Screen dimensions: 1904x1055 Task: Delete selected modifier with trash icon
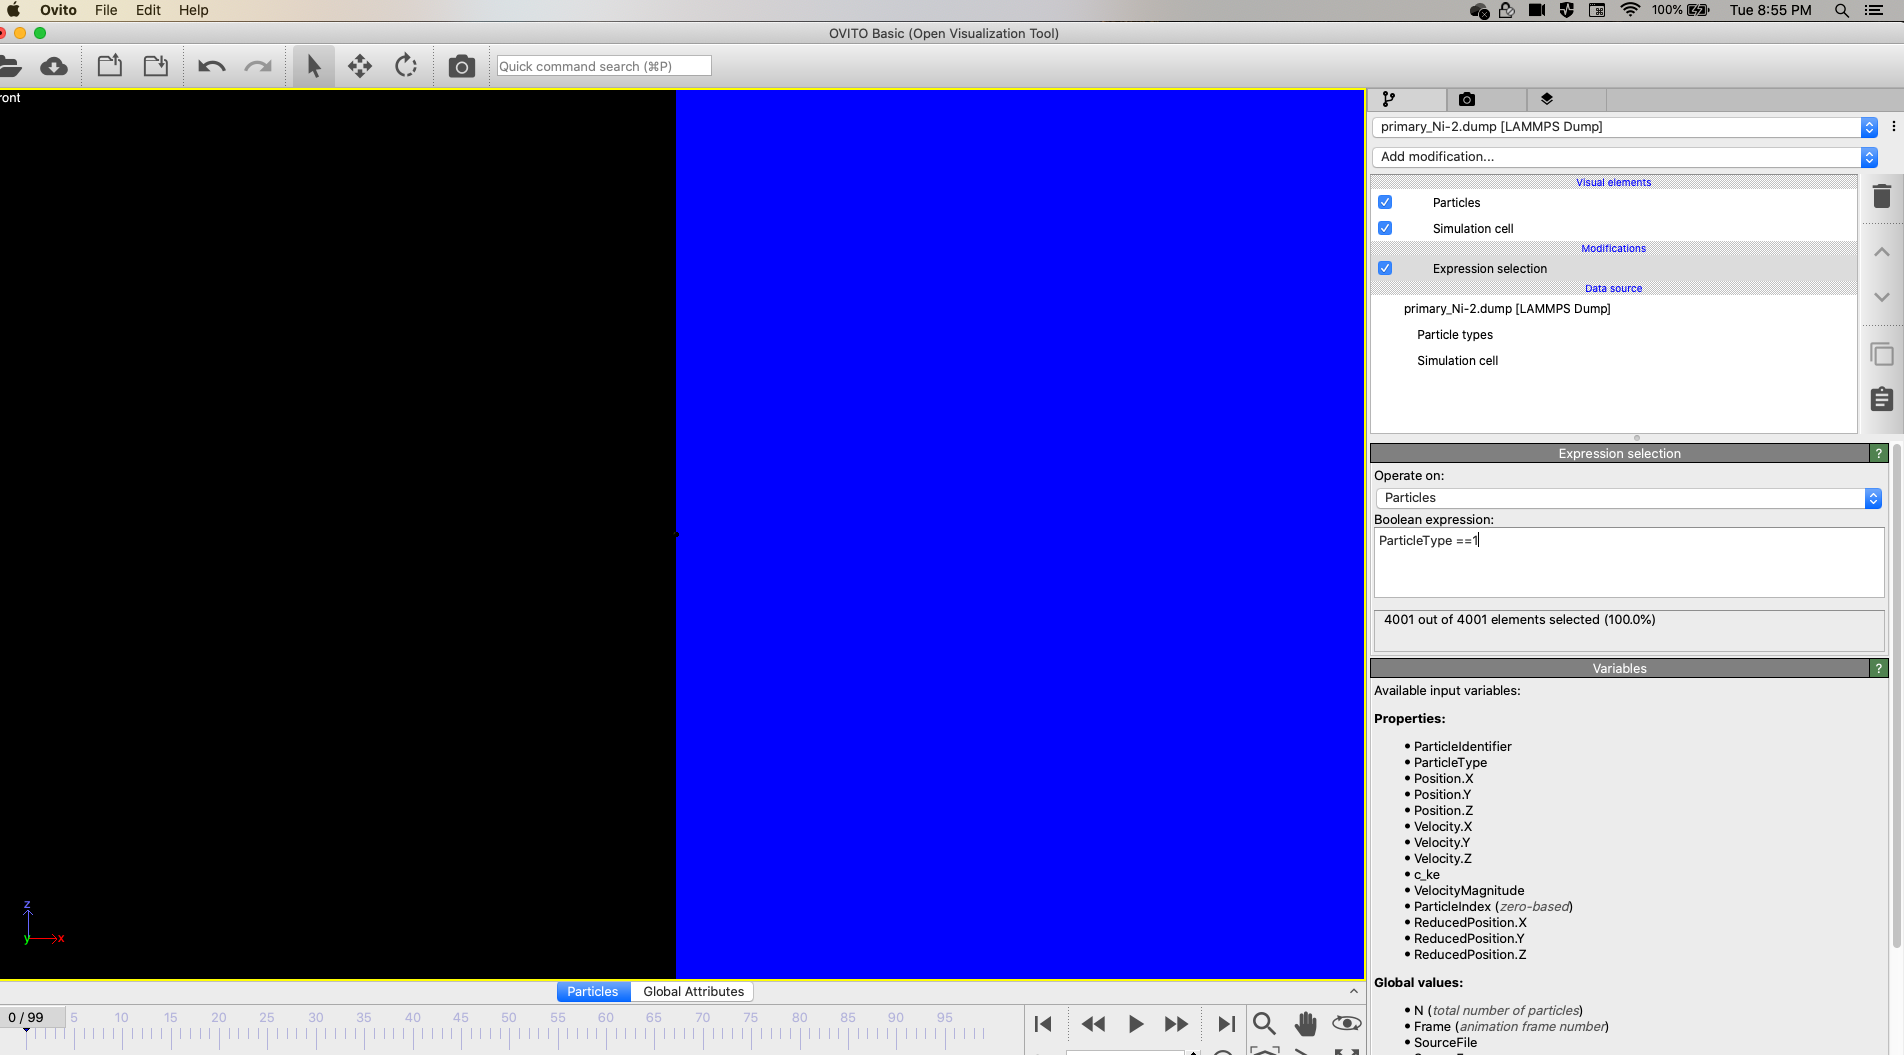tap(1881, 197)
